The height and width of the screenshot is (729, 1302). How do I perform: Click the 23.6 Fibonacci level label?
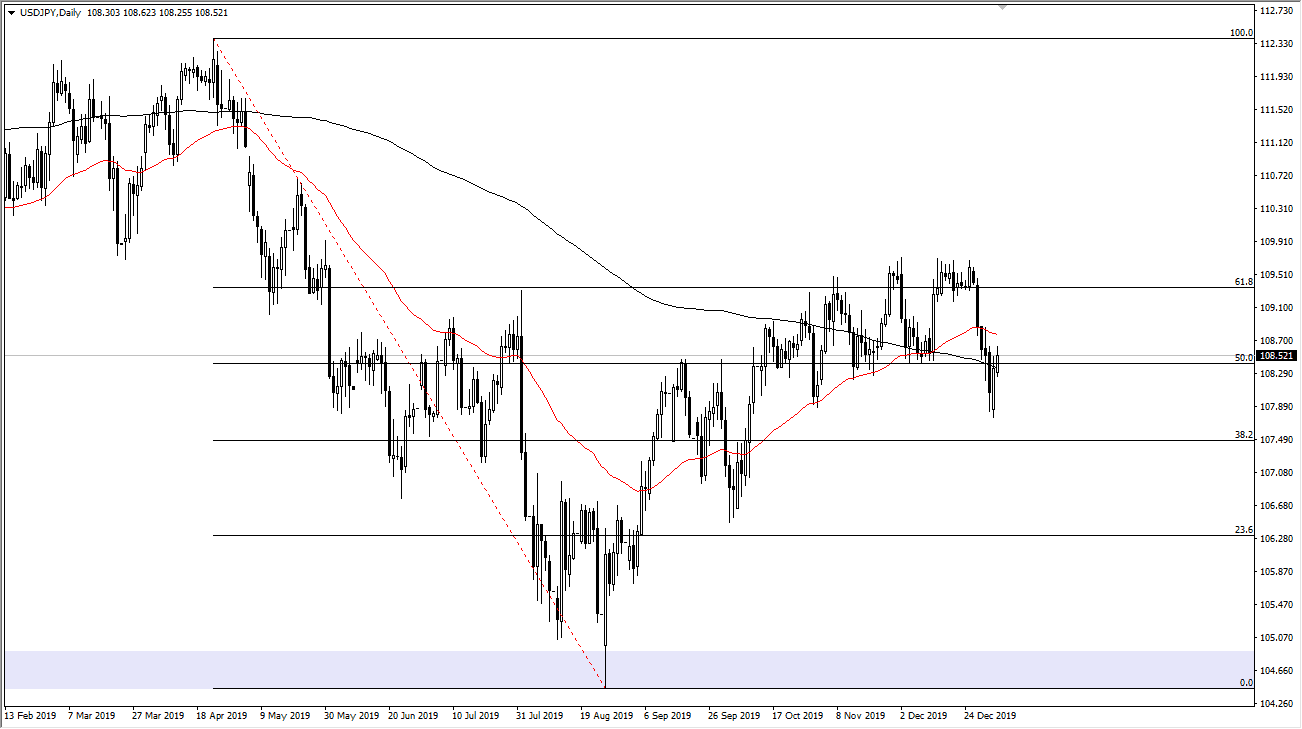1245,527
